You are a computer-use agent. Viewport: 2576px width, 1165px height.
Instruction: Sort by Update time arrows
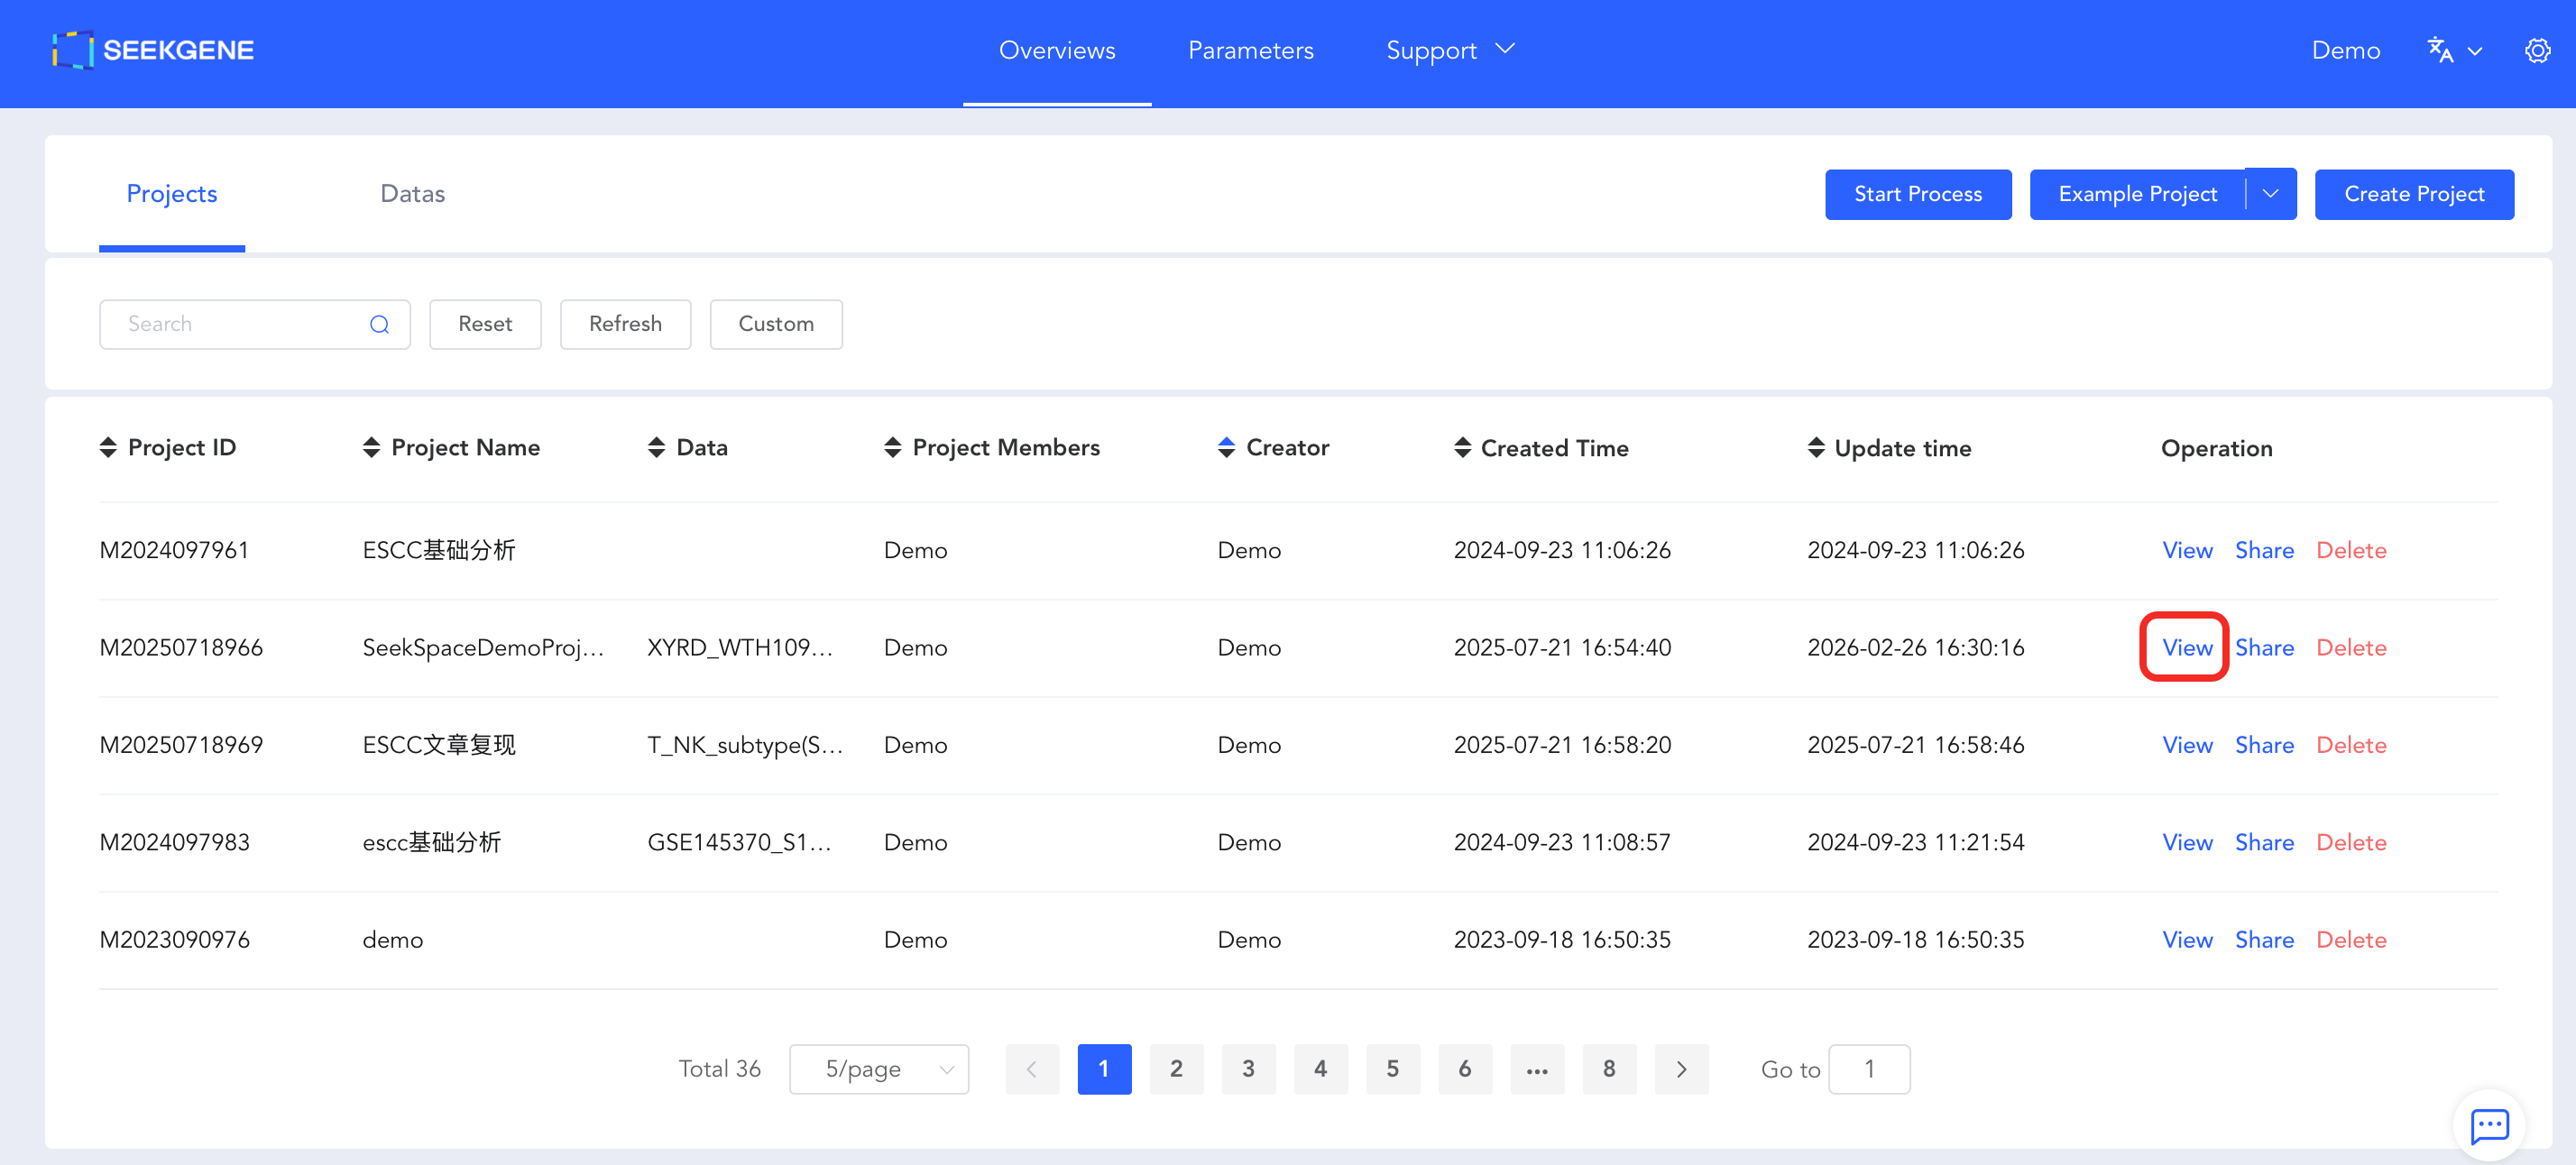(1816, 447)
